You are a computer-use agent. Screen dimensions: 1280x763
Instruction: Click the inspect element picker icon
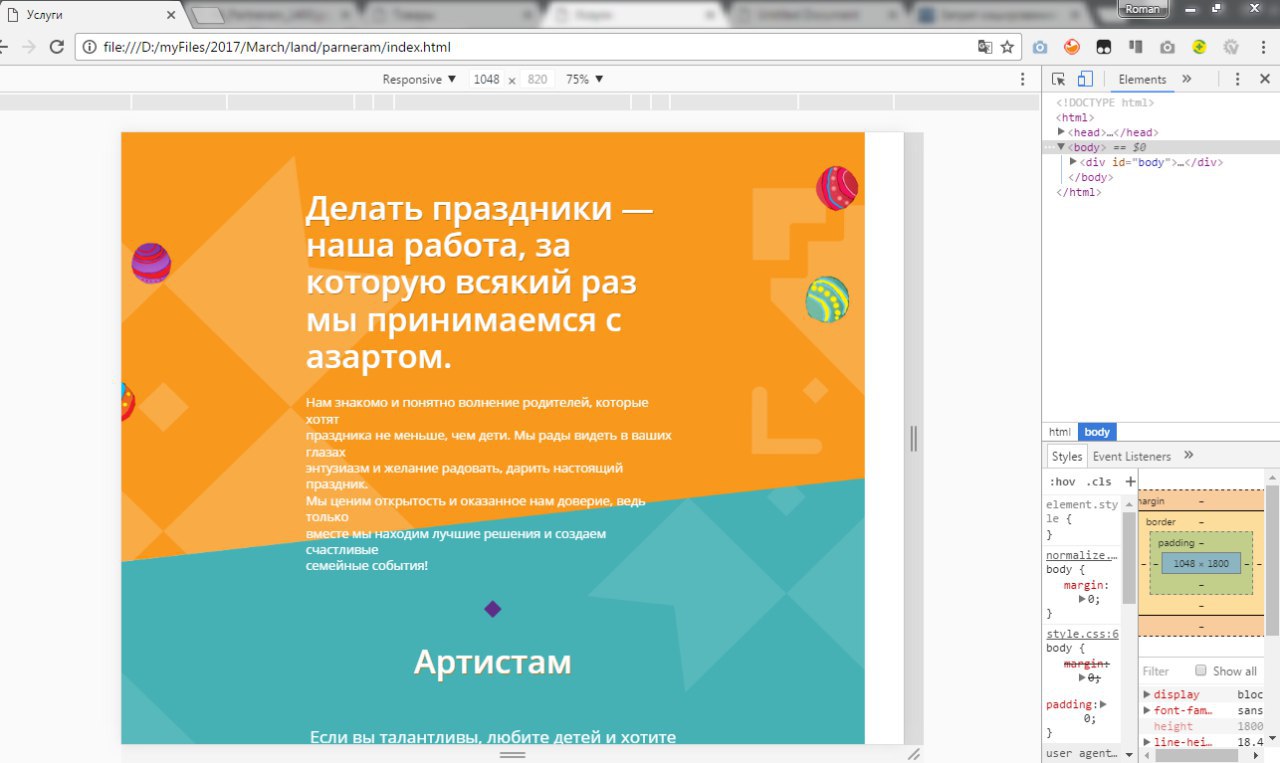pos(1059,79)
